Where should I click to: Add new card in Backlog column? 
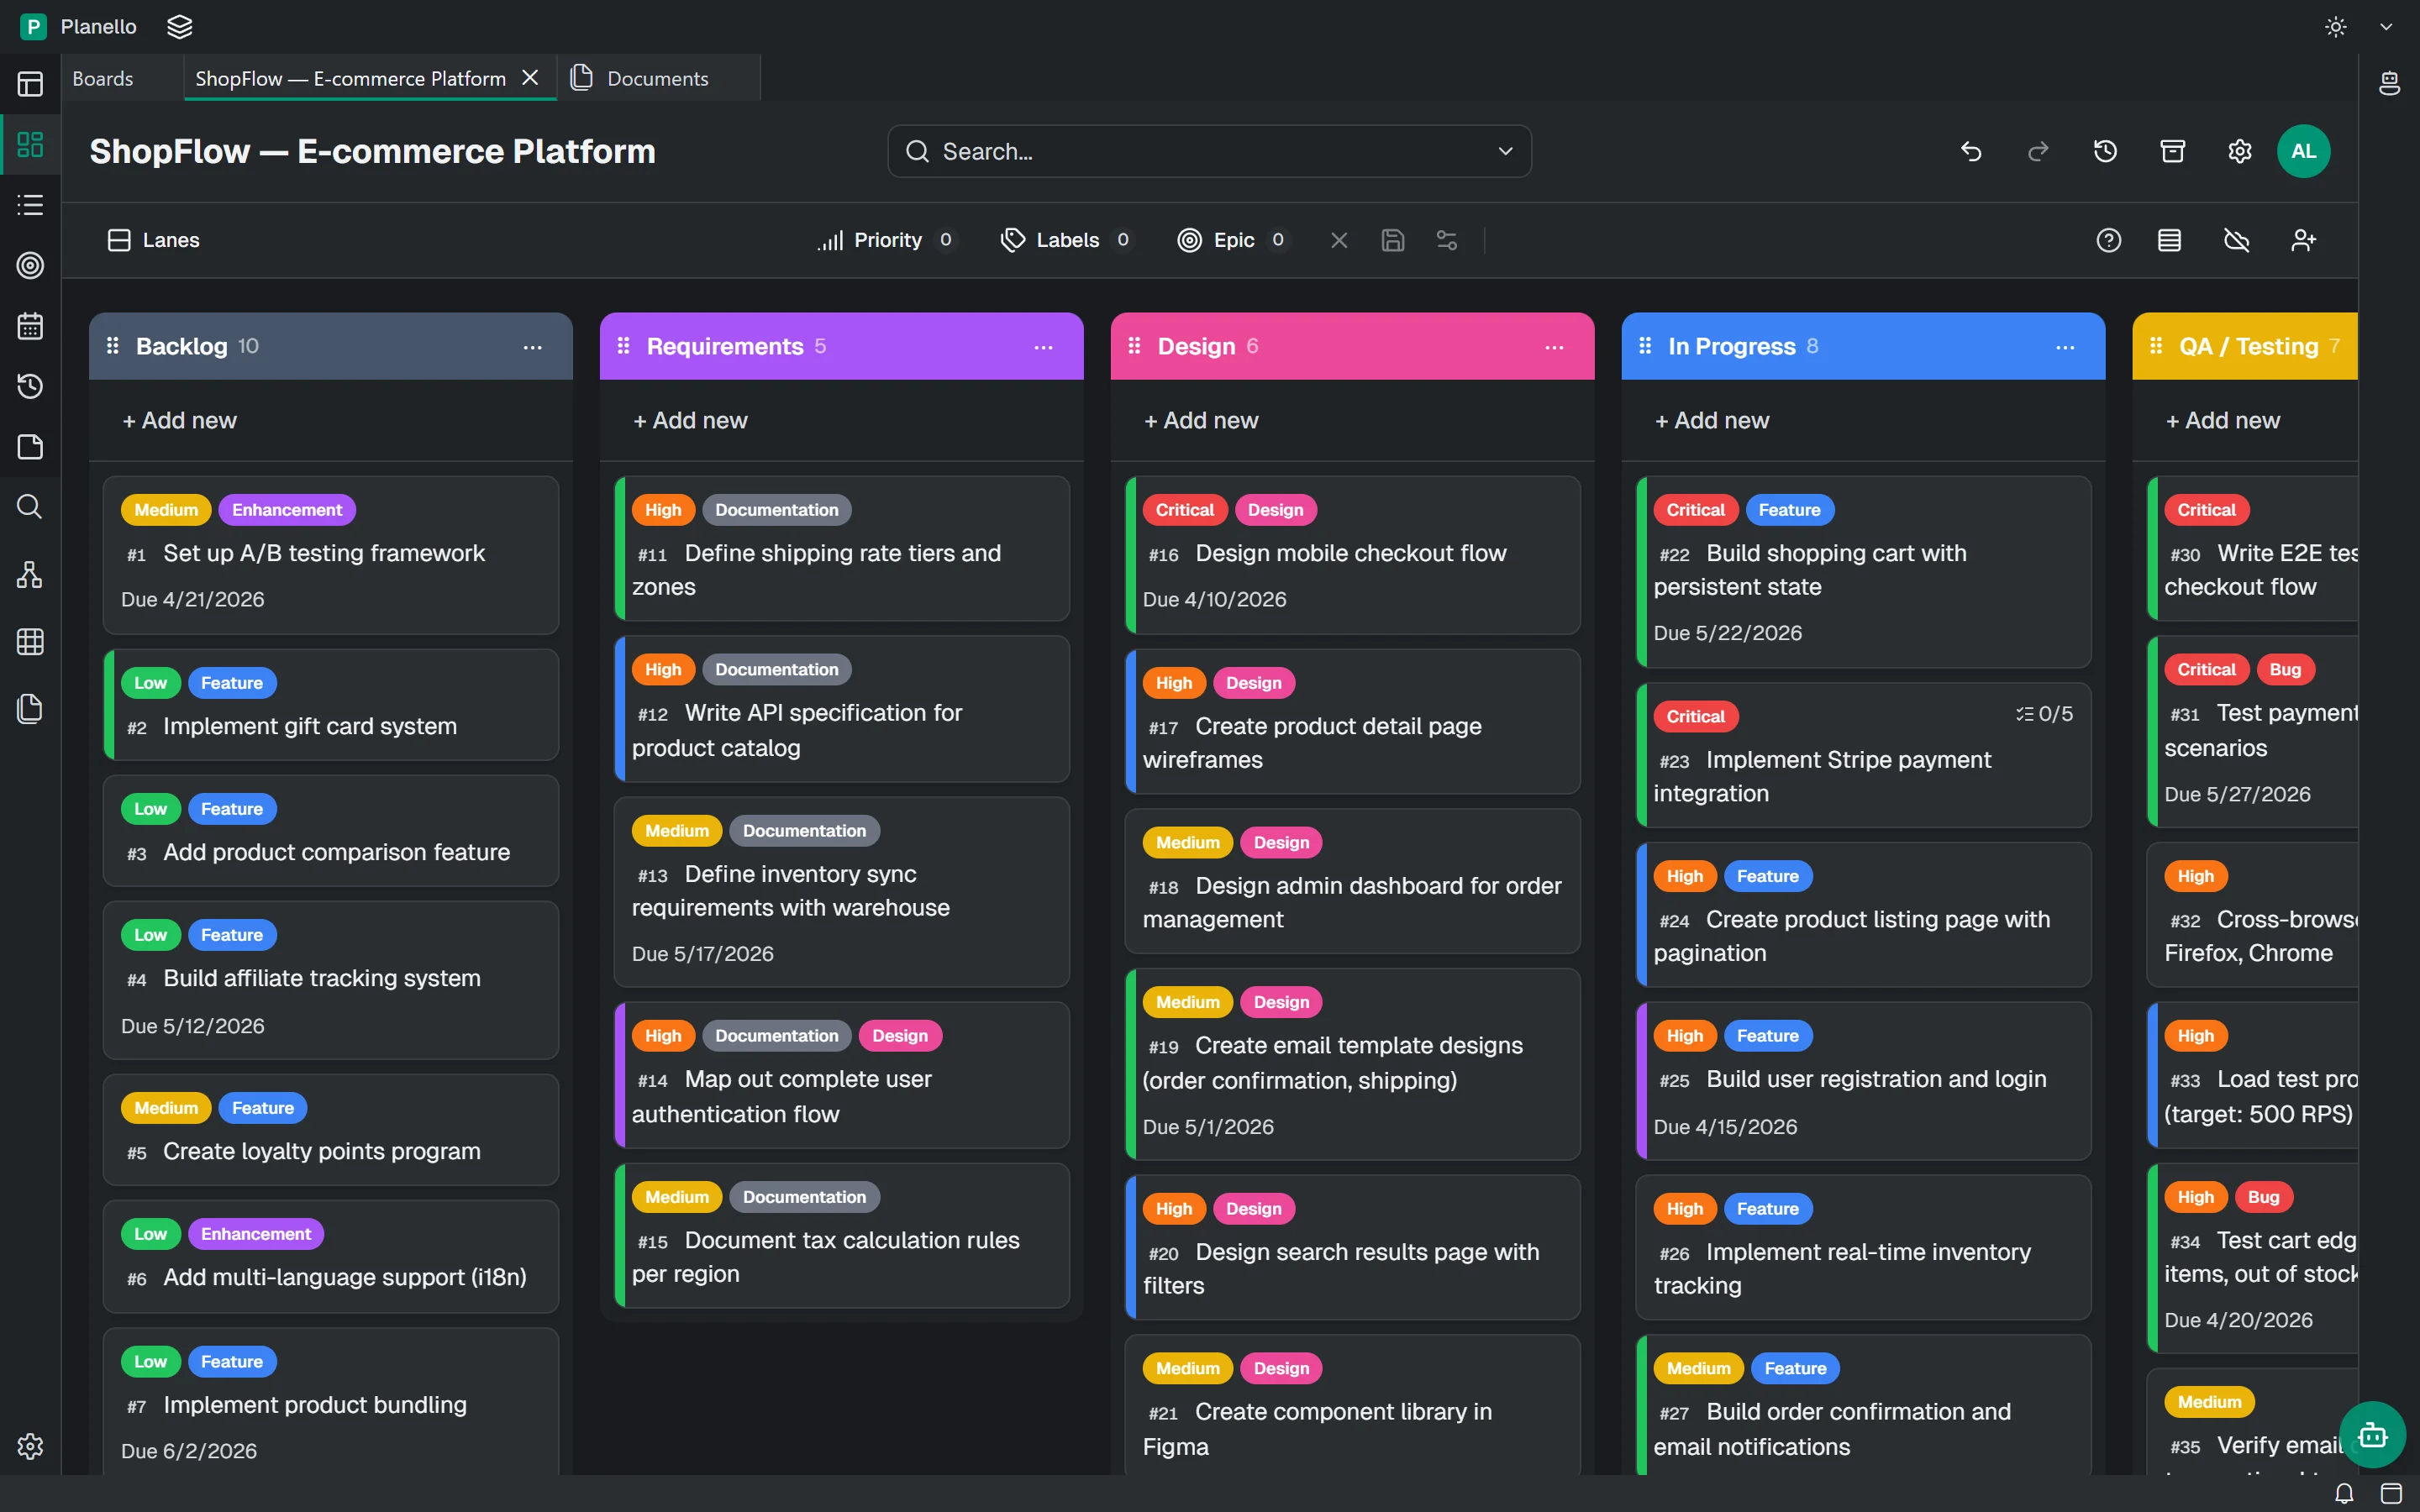tap(180, 420)
